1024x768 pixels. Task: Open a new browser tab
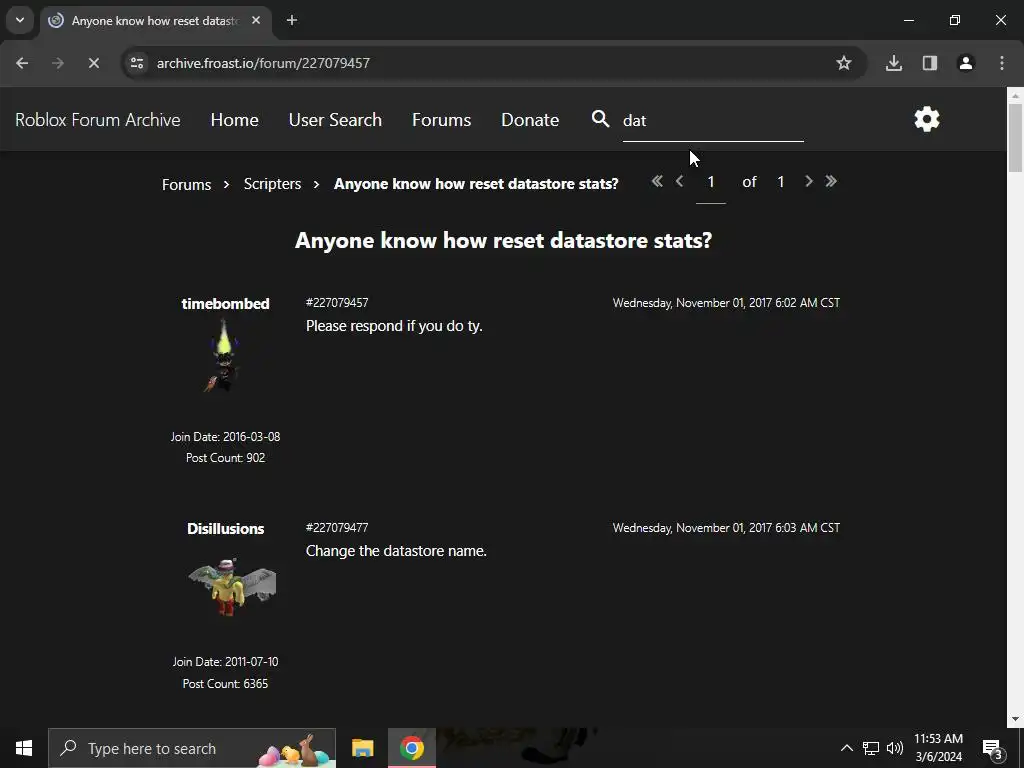pos(292,20)
